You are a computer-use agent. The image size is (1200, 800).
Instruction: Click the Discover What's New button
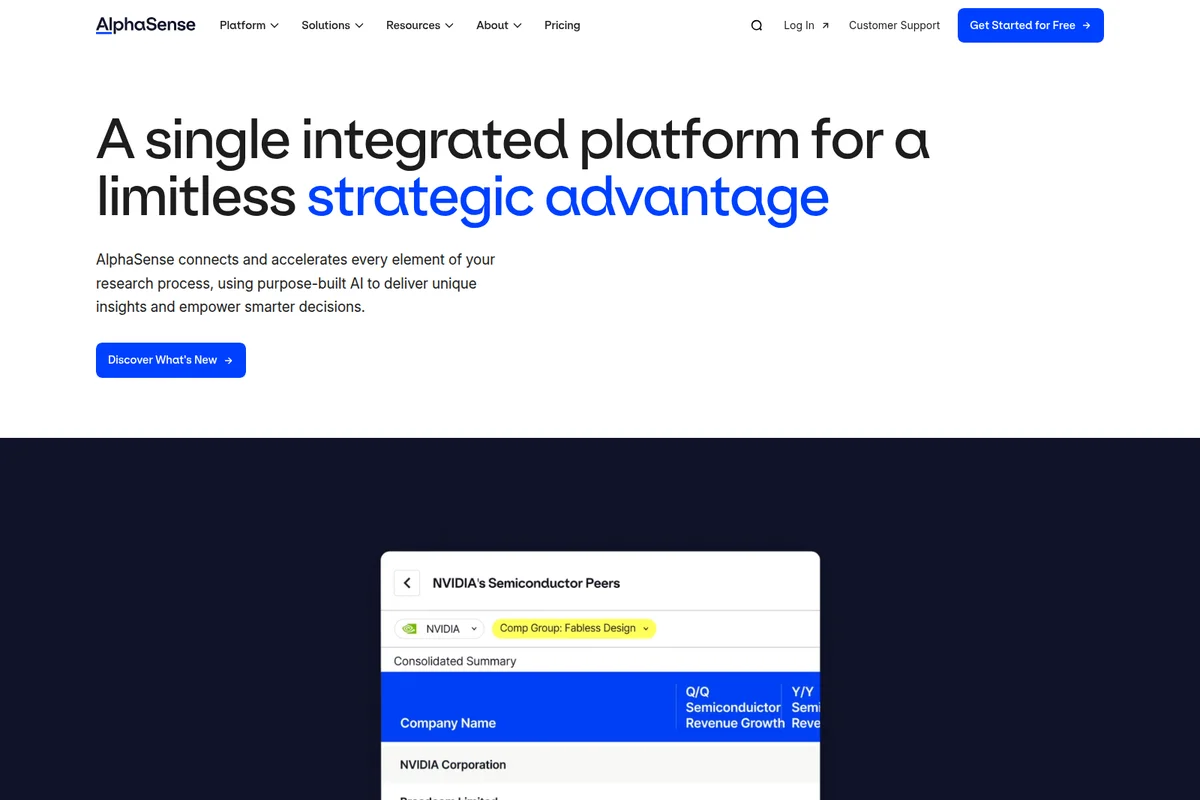click(170, 360)
